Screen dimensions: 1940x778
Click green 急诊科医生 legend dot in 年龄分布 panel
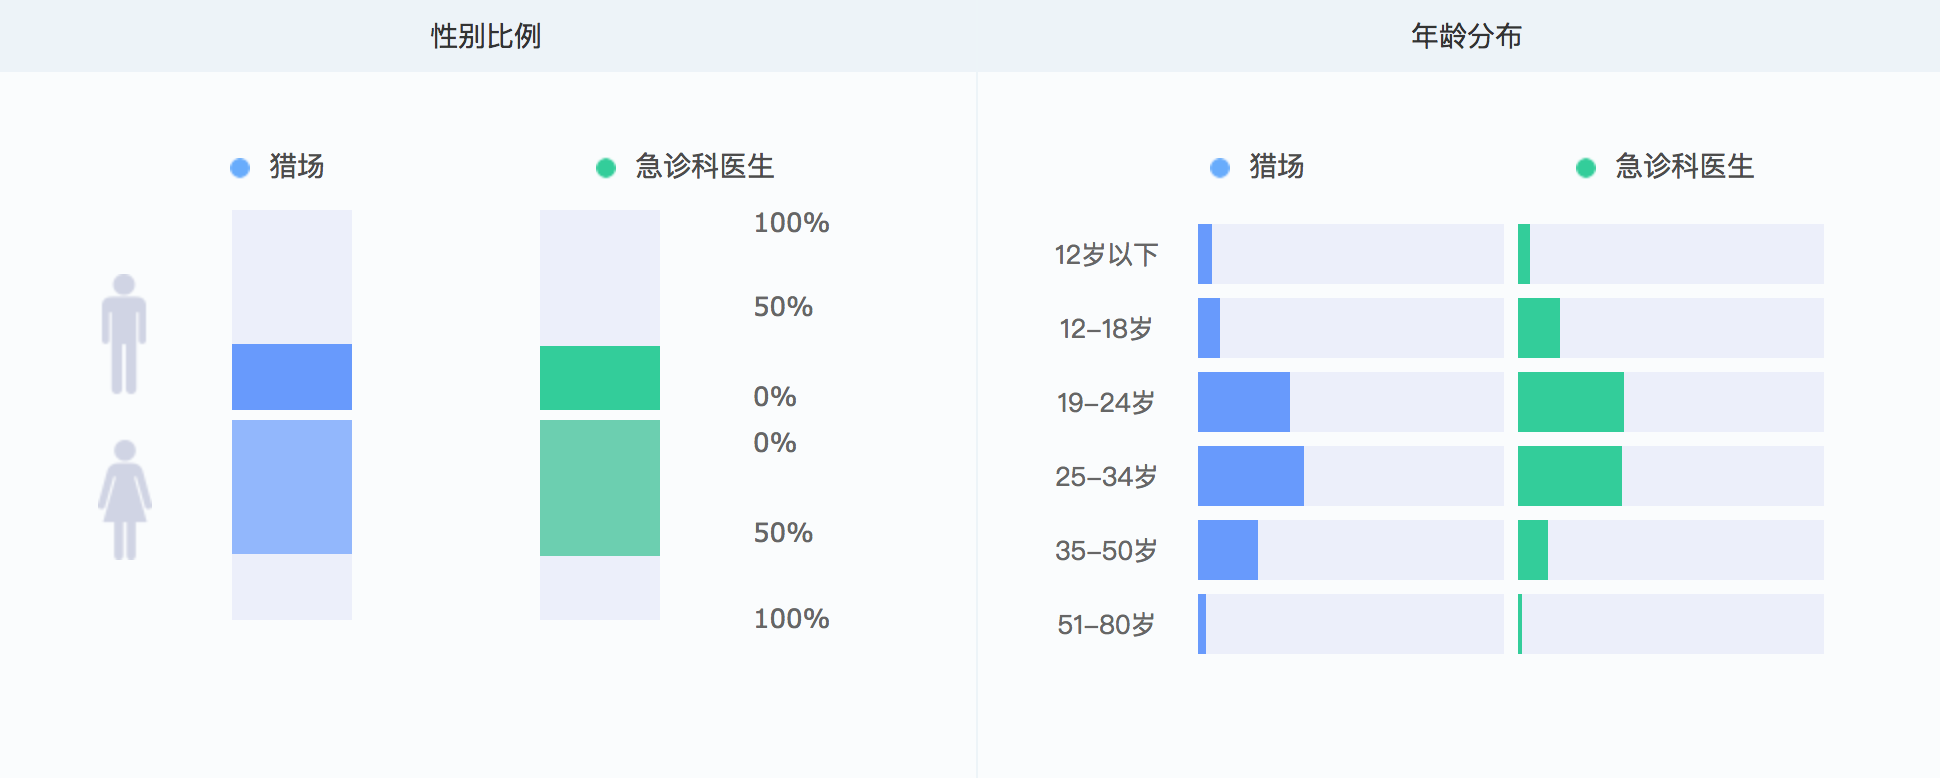tap(1586, 168)
